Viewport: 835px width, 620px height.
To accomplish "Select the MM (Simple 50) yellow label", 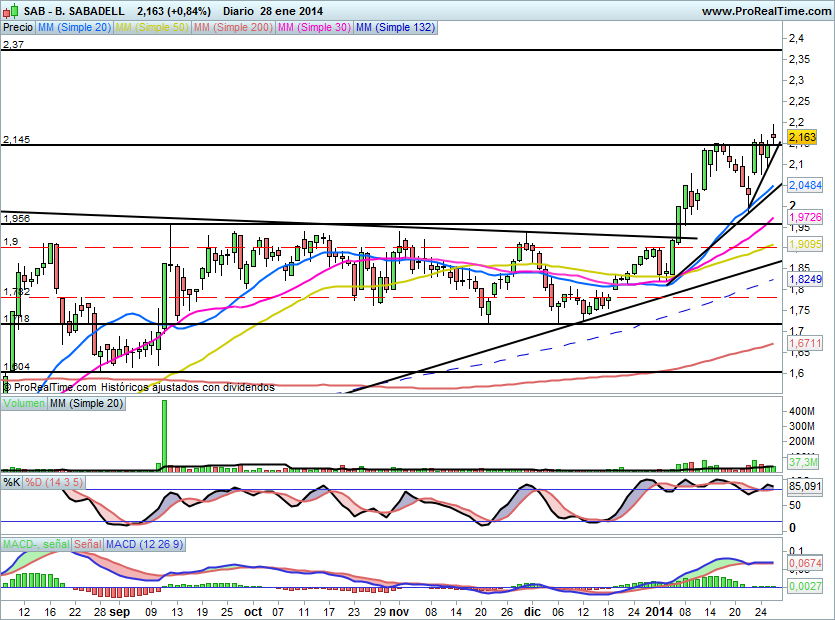I will pyautogui.click(x=152, y=27).
